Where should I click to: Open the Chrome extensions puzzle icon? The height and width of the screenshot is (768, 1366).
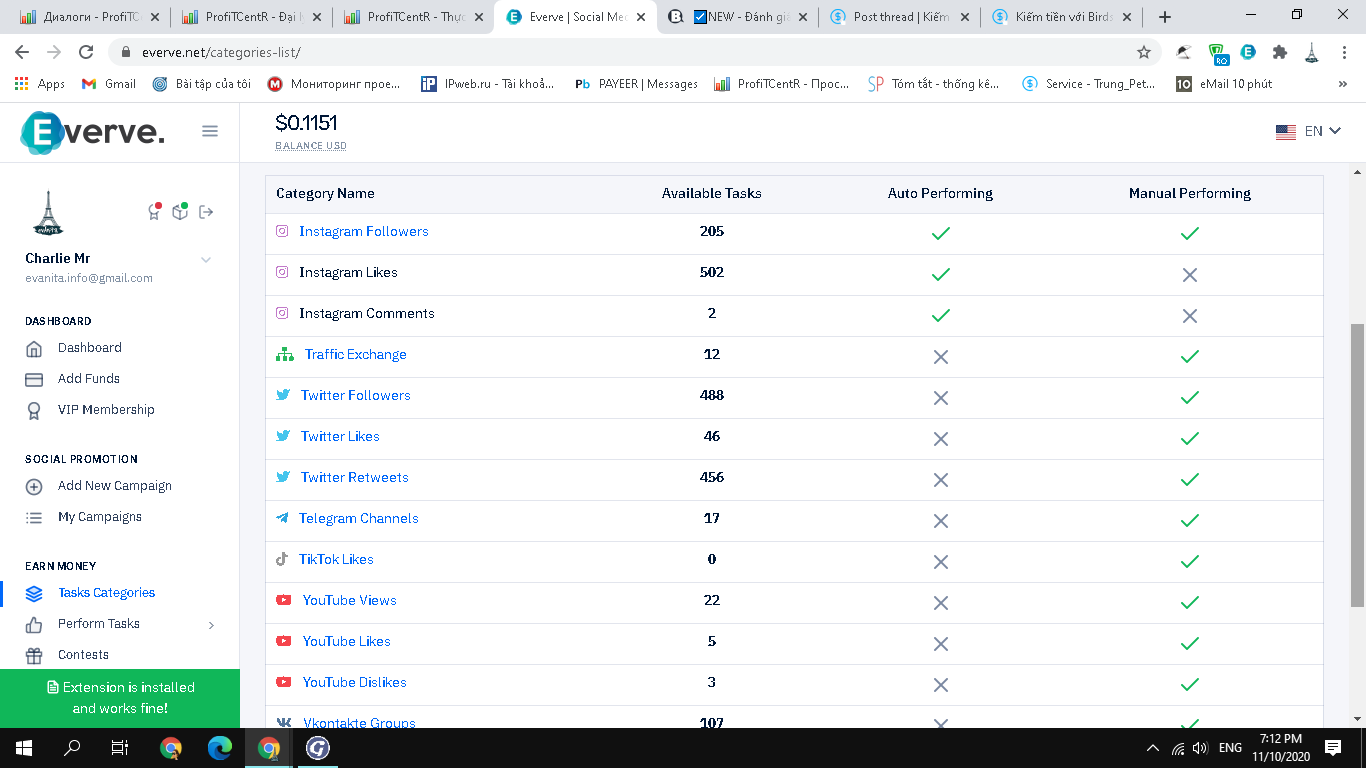1279,52
